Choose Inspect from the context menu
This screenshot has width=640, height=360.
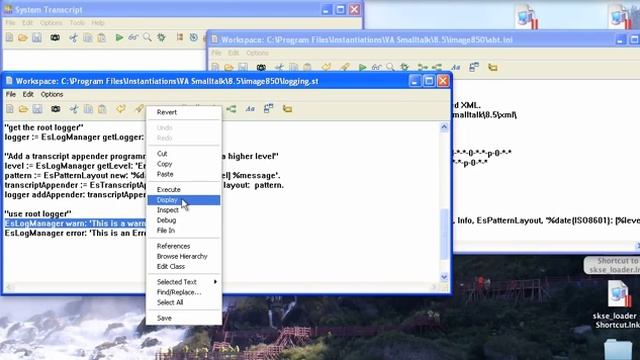184,210
